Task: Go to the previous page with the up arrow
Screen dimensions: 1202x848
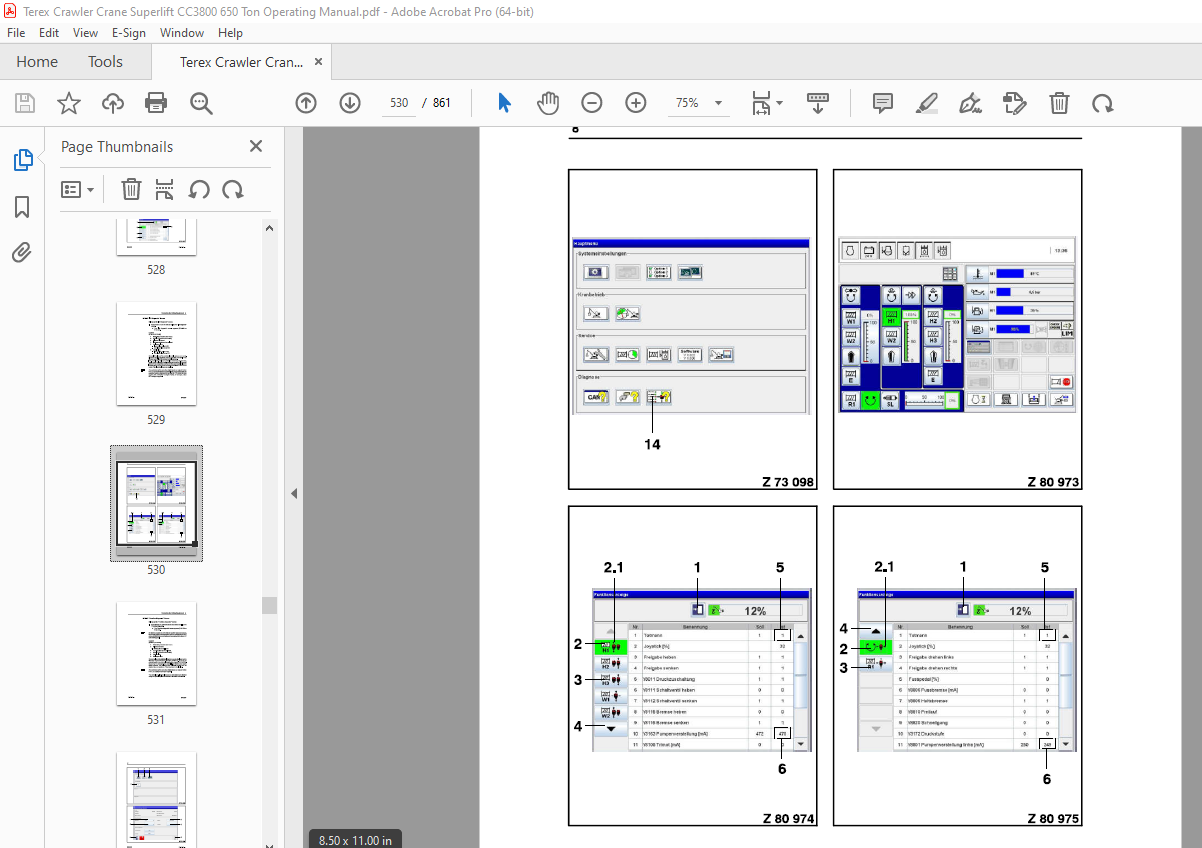Action: tap(306, 103)
